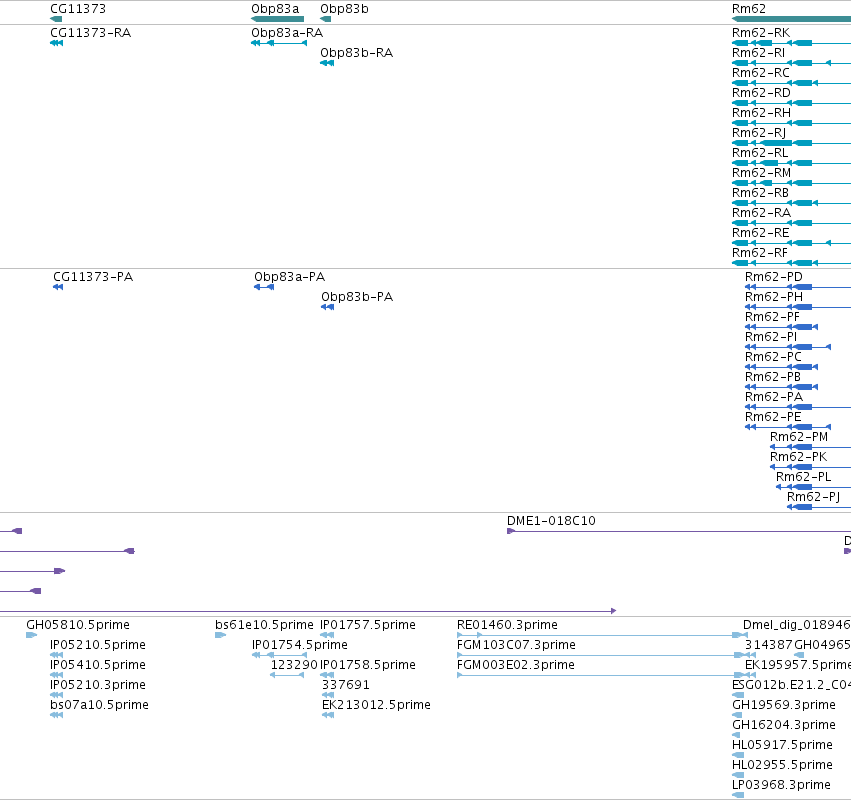Select EST RE01460.3prime
The width and height of the screenshot is (851, 800).
507,625
